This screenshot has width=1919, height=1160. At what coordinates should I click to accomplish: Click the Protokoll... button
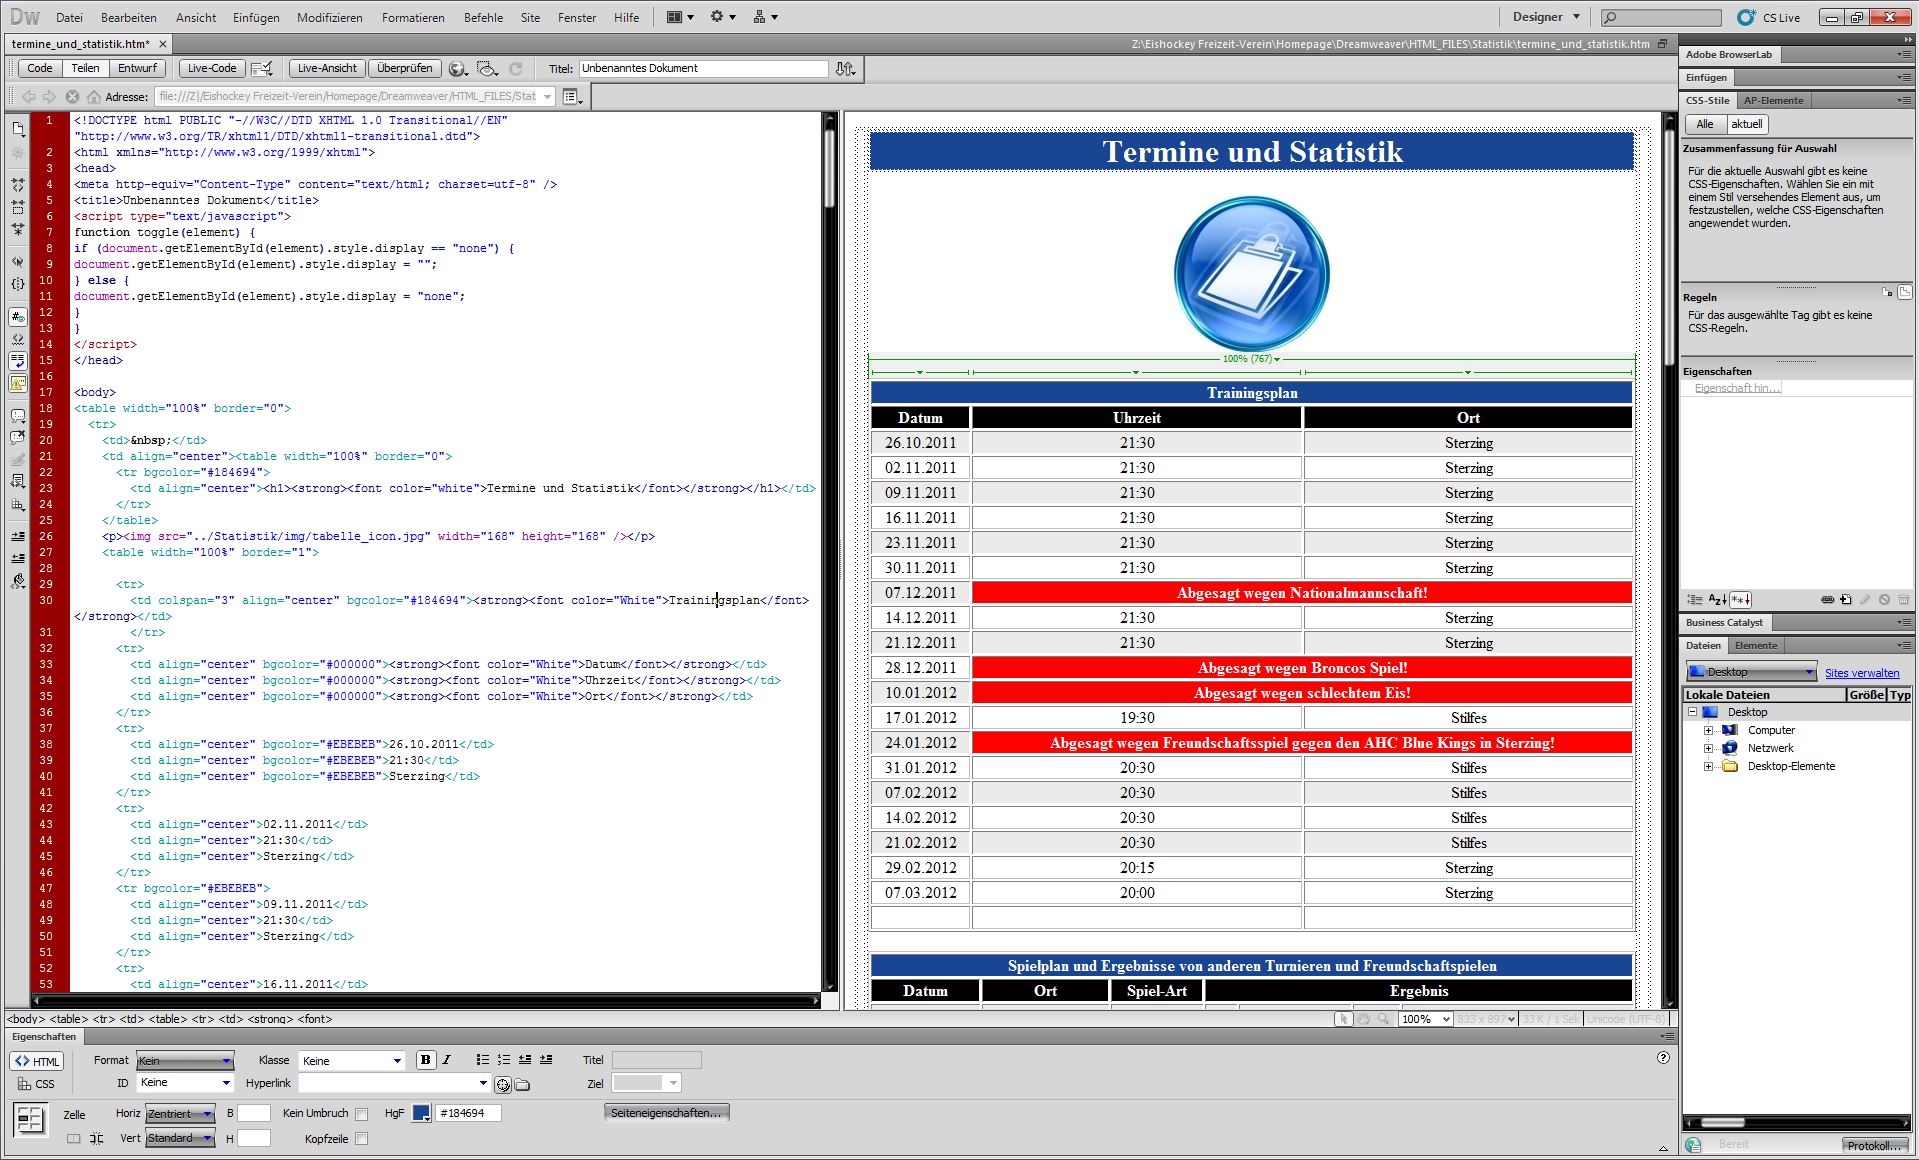(1873, 1146)
